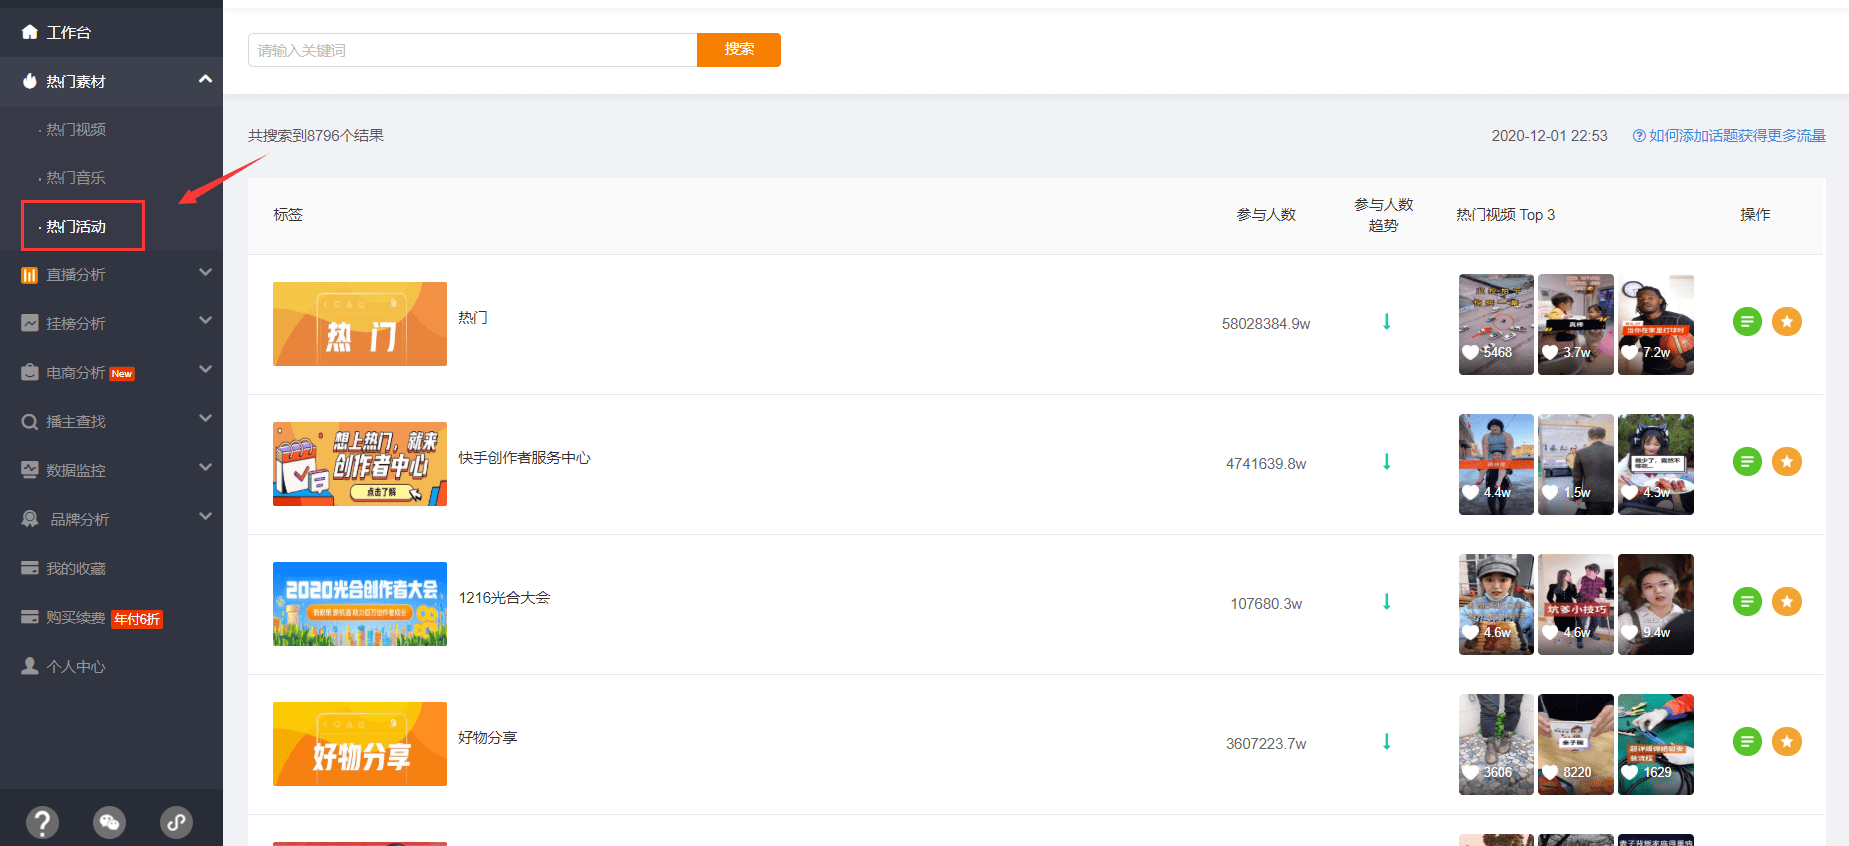Expand the 电商分析 sidebar menu
Image resolution: width=1849 pixels, height=846 pixels.
pos(205,370)
